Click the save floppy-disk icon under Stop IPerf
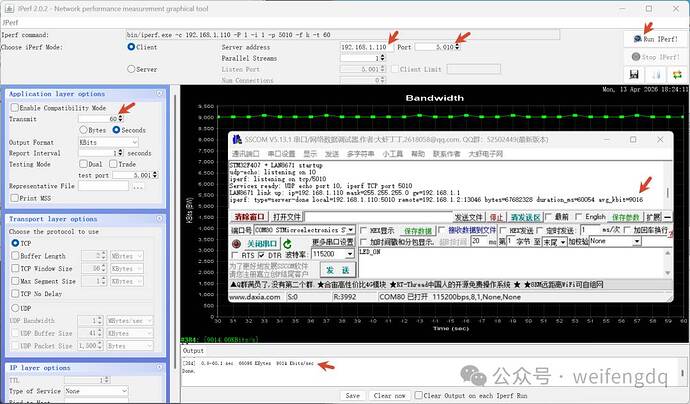The height and width of the screenshot is (404, 690). point(634,74)
